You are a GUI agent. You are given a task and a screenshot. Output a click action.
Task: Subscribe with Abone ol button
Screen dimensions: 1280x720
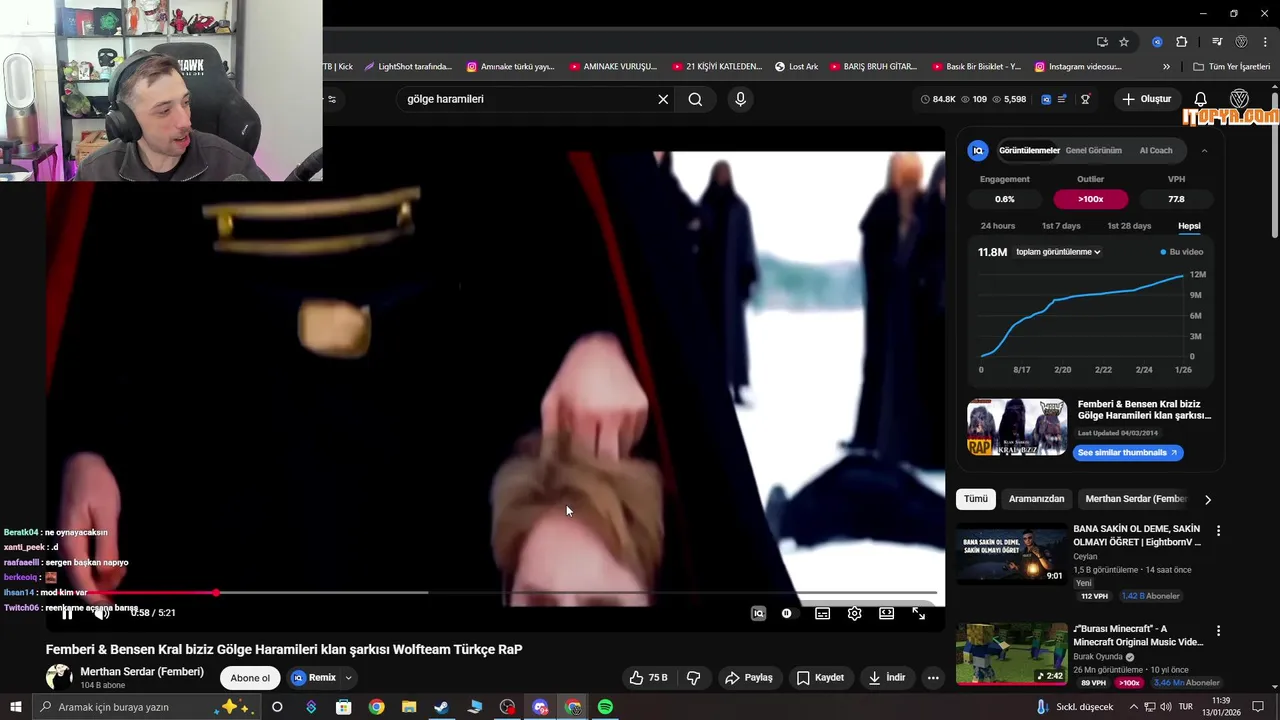pyautogui.click(x=250, y=678)
